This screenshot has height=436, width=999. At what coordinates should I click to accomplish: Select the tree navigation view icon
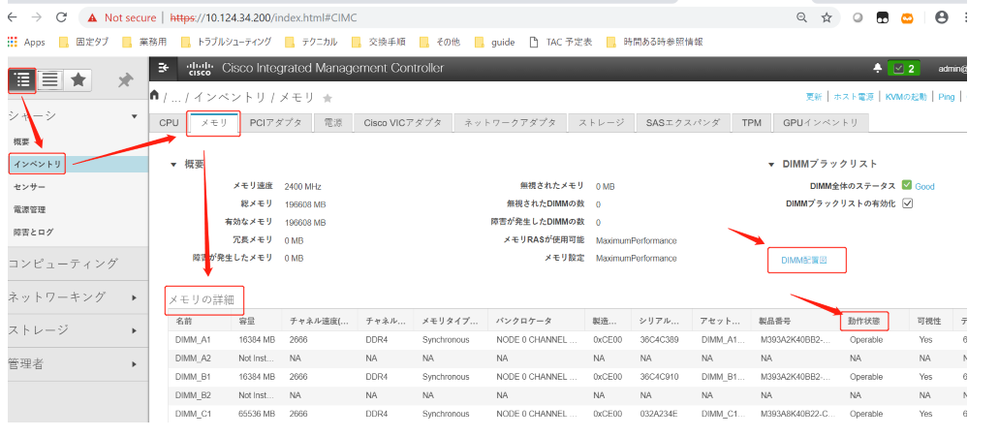[22, 80]
